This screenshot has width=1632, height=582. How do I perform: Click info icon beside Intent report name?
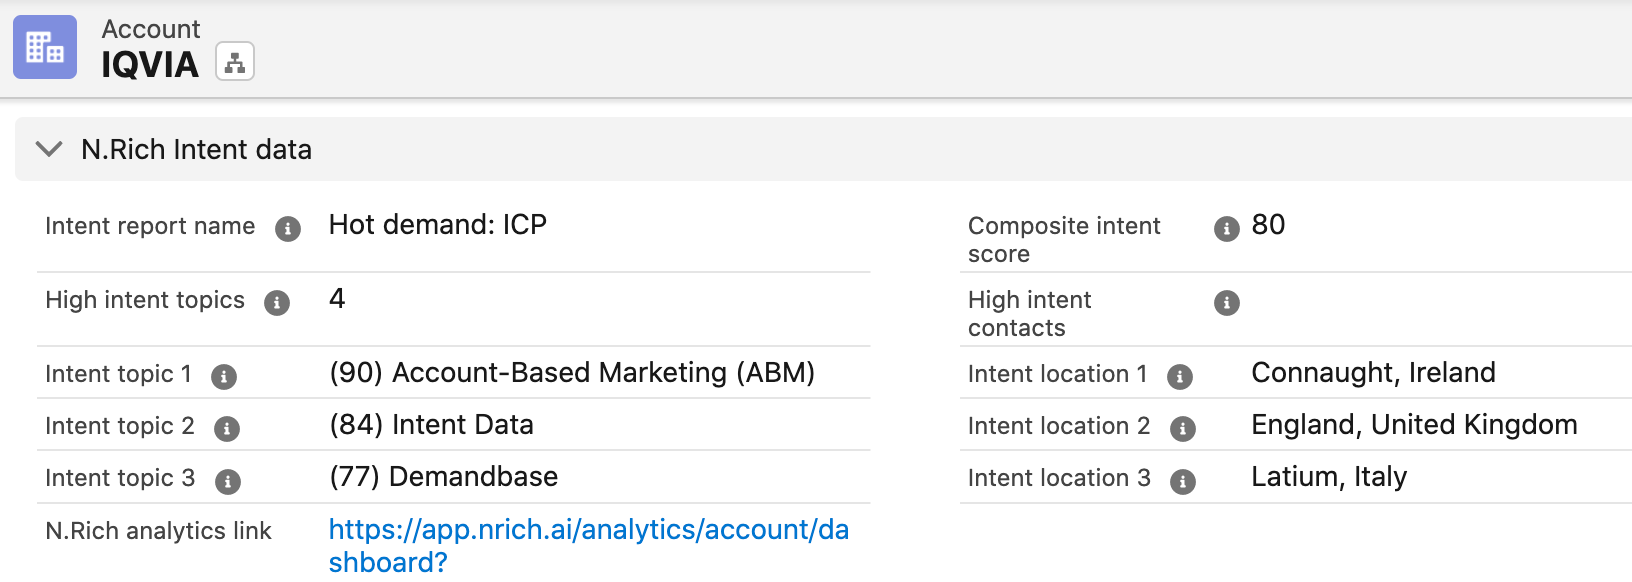288,229
